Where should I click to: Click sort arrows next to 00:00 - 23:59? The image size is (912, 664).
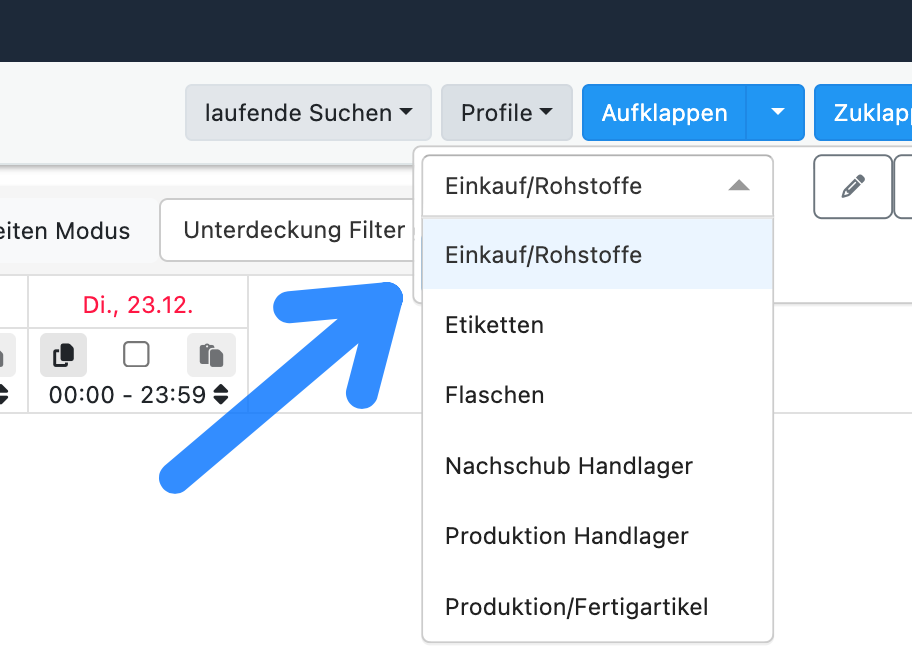click(x=221, y=395)
